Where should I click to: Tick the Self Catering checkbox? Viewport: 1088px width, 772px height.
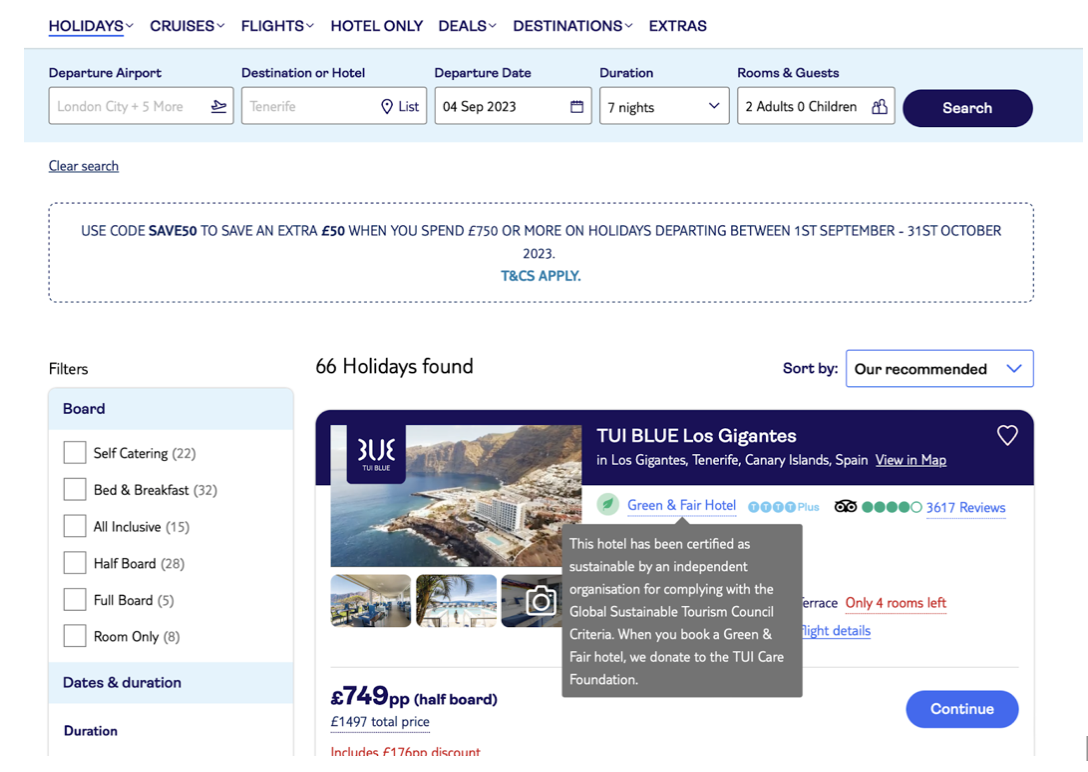click(74, 453)
